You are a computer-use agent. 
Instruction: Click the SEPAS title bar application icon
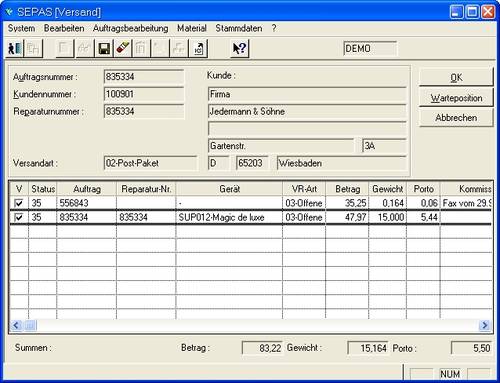point(9,12)
